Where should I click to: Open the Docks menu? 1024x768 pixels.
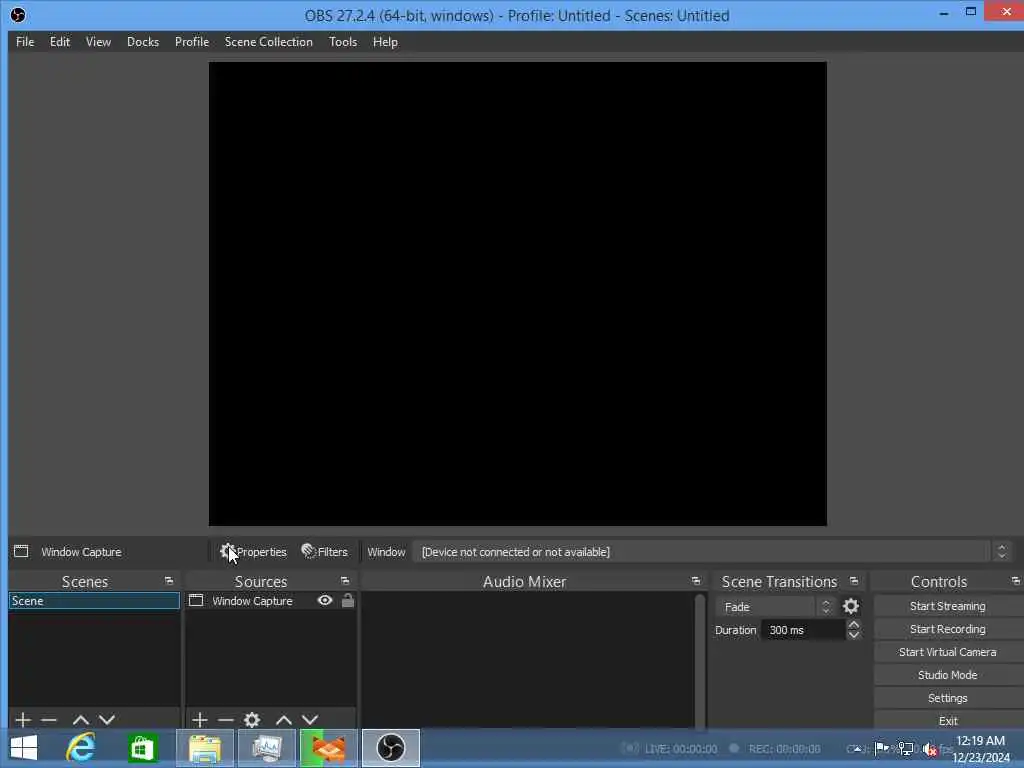pyautogui.click(x=143, y=42)
